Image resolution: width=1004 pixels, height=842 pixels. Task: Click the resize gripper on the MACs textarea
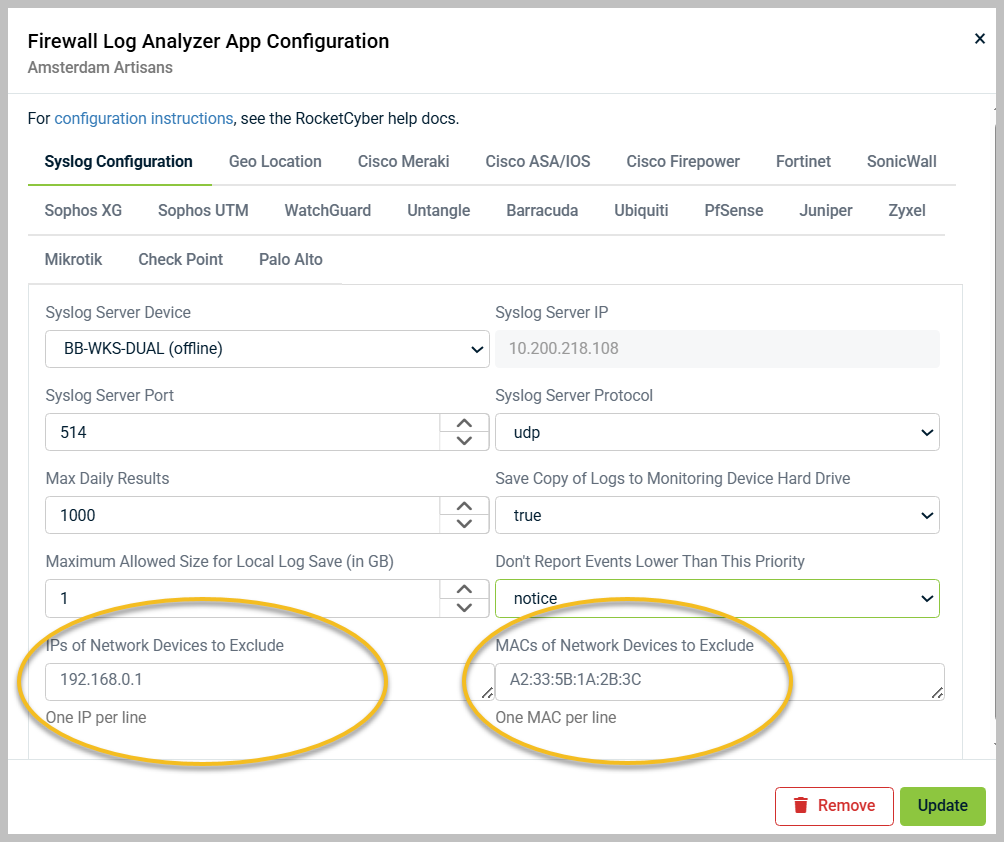coord(935,693)
